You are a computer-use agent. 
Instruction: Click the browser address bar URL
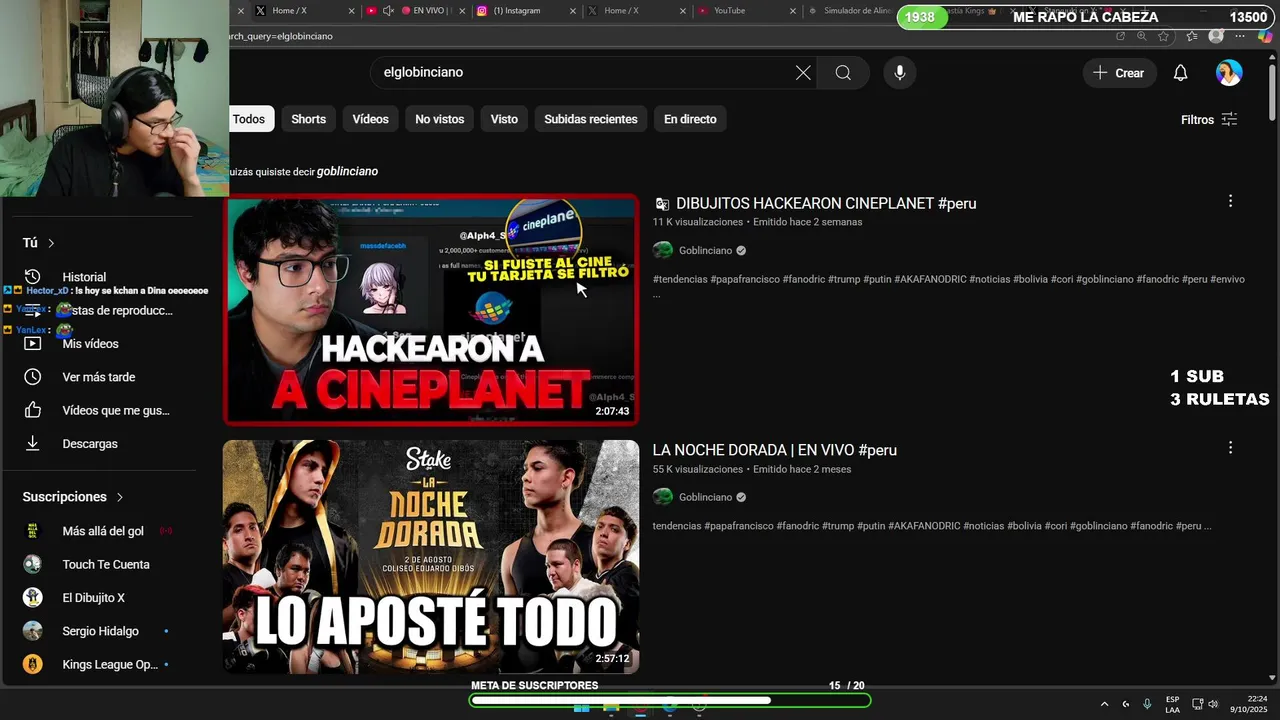coord(281,36)
